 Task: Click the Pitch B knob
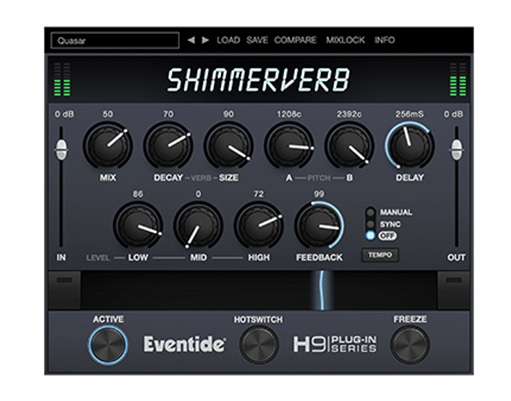click(349, 146)
